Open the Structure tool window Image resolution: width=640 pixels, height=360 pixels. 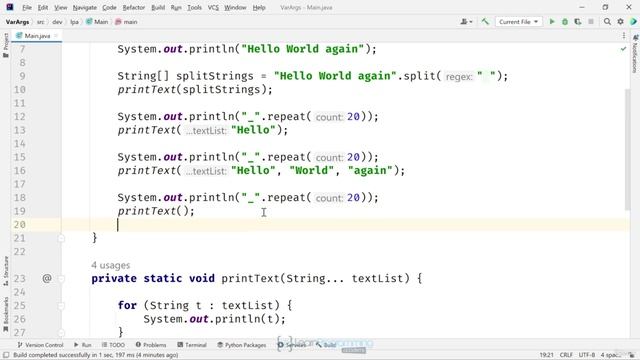click(x=5, y=271)
